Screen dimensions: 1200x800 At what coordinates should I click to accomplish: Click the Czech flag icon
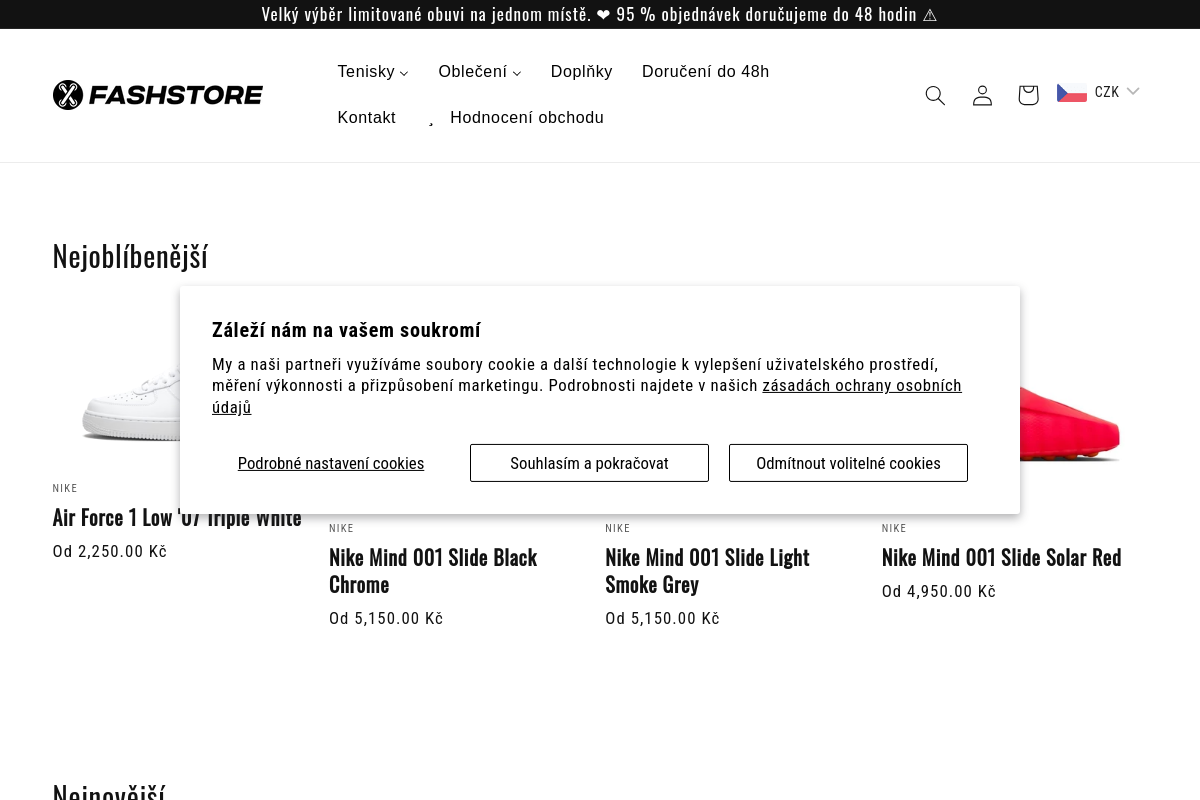[x=1072, y=93]
